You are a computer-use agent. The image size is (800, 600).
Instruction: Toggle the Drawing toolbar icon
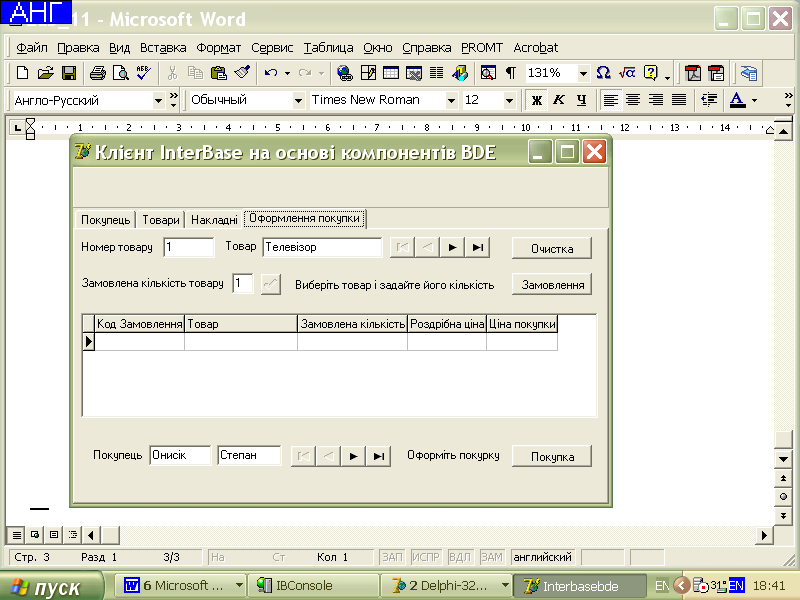(460, 73)
